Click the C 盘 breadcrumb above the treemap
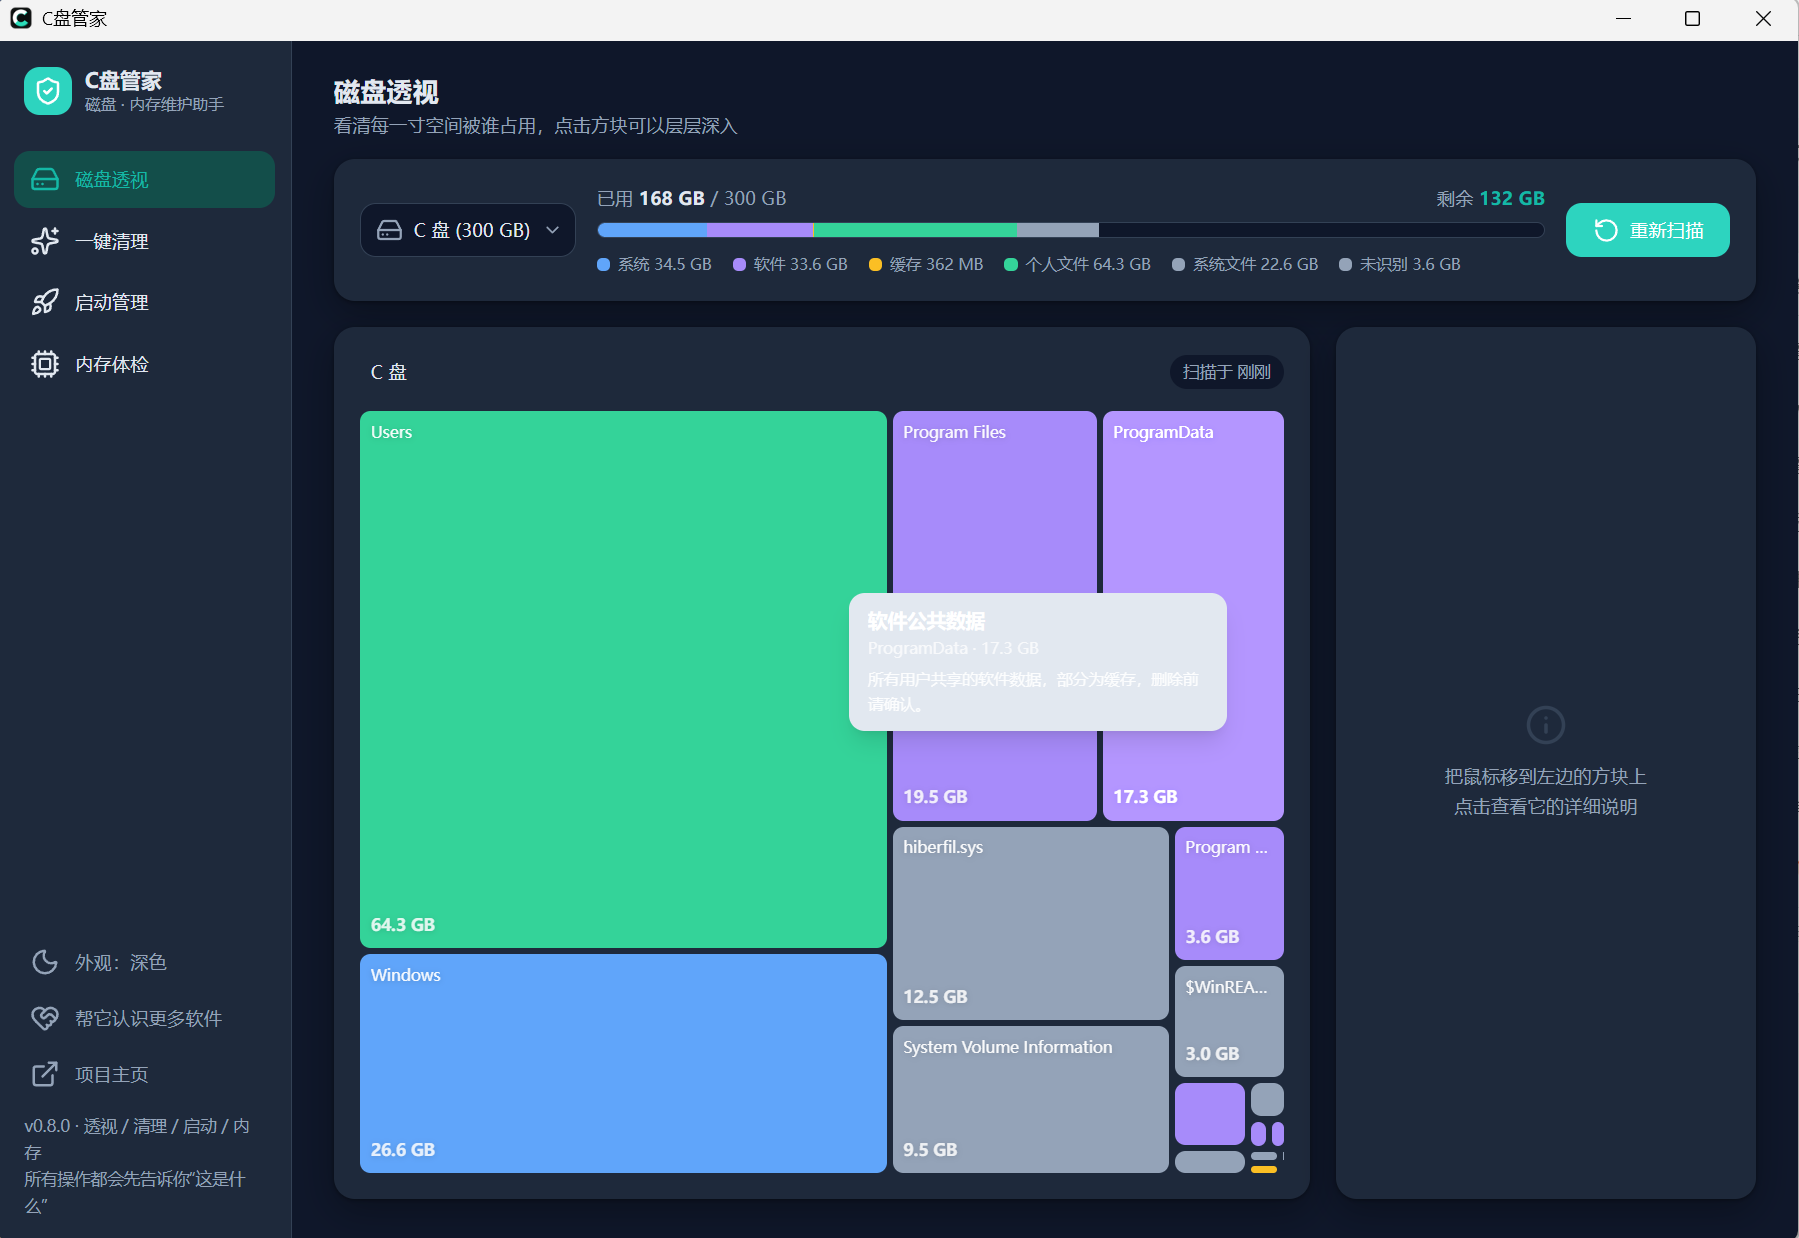Viewport: 1799px width, 1238px height. pos(388,372)
